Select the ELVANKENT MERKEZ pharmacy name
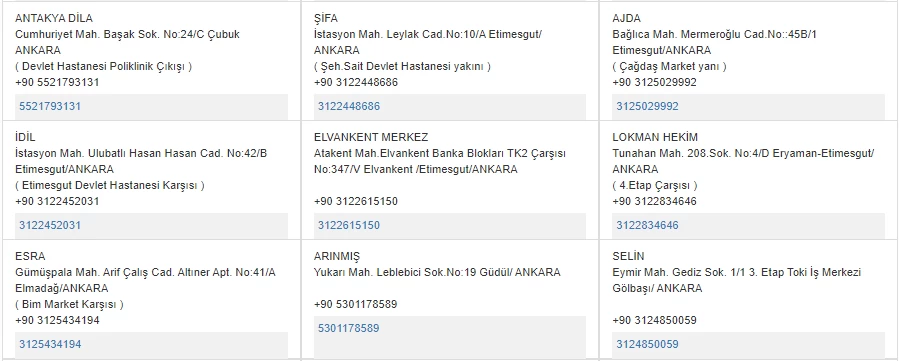 click(x=371, y=138)
